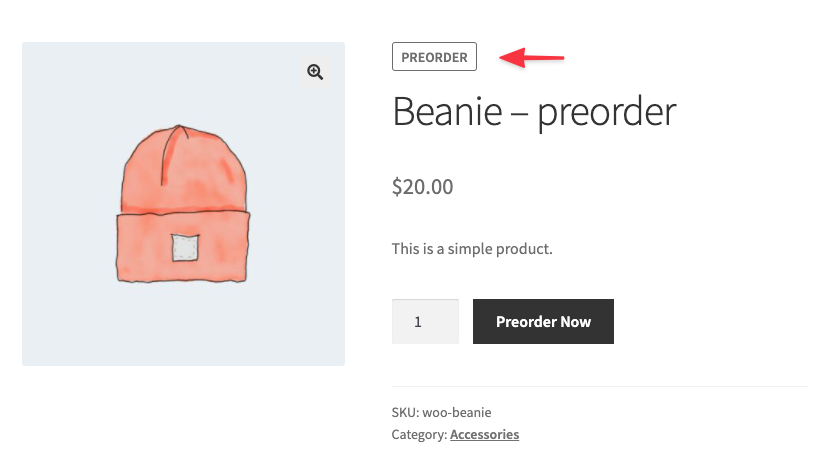The width and height of the screenshot is (829, 455).
Task: Click the "Category:" label
Action: (x=419, y=434)
